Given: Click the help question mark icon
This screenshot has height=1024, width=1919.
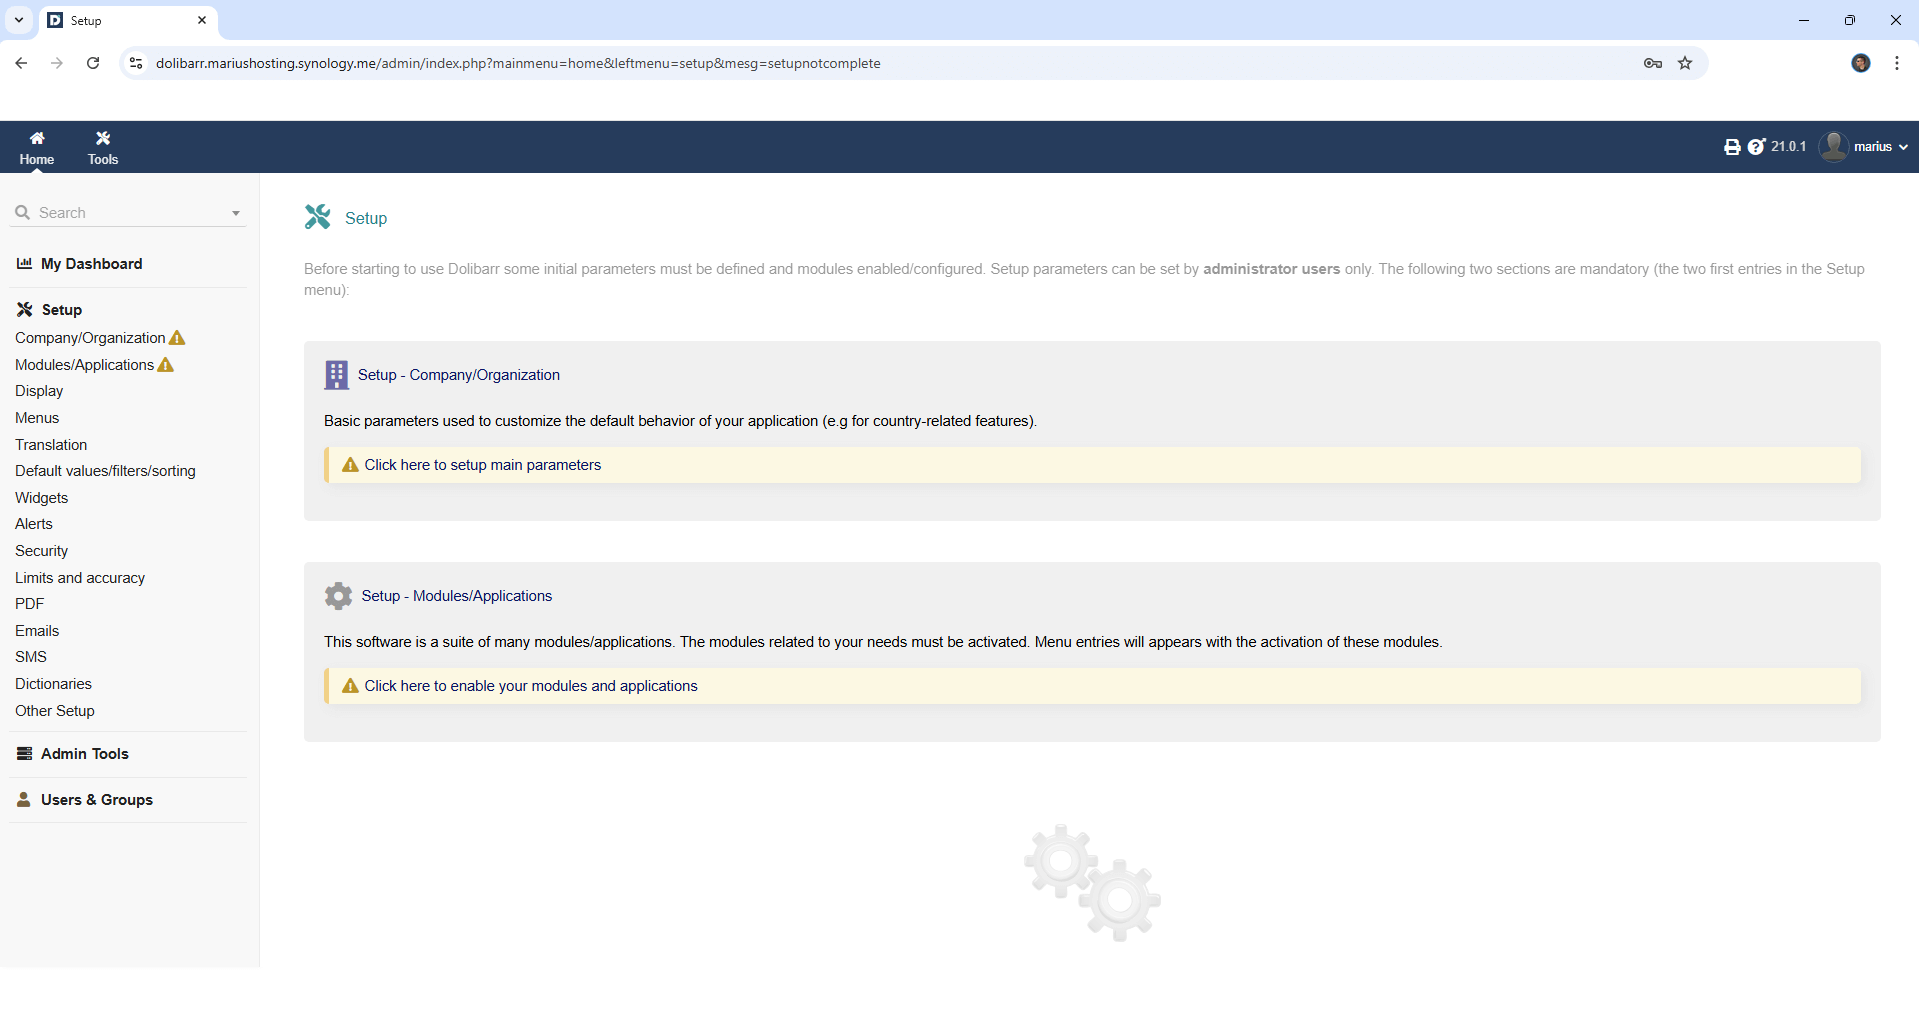Looking at the screenshot, I should [x=1756, y=147].
